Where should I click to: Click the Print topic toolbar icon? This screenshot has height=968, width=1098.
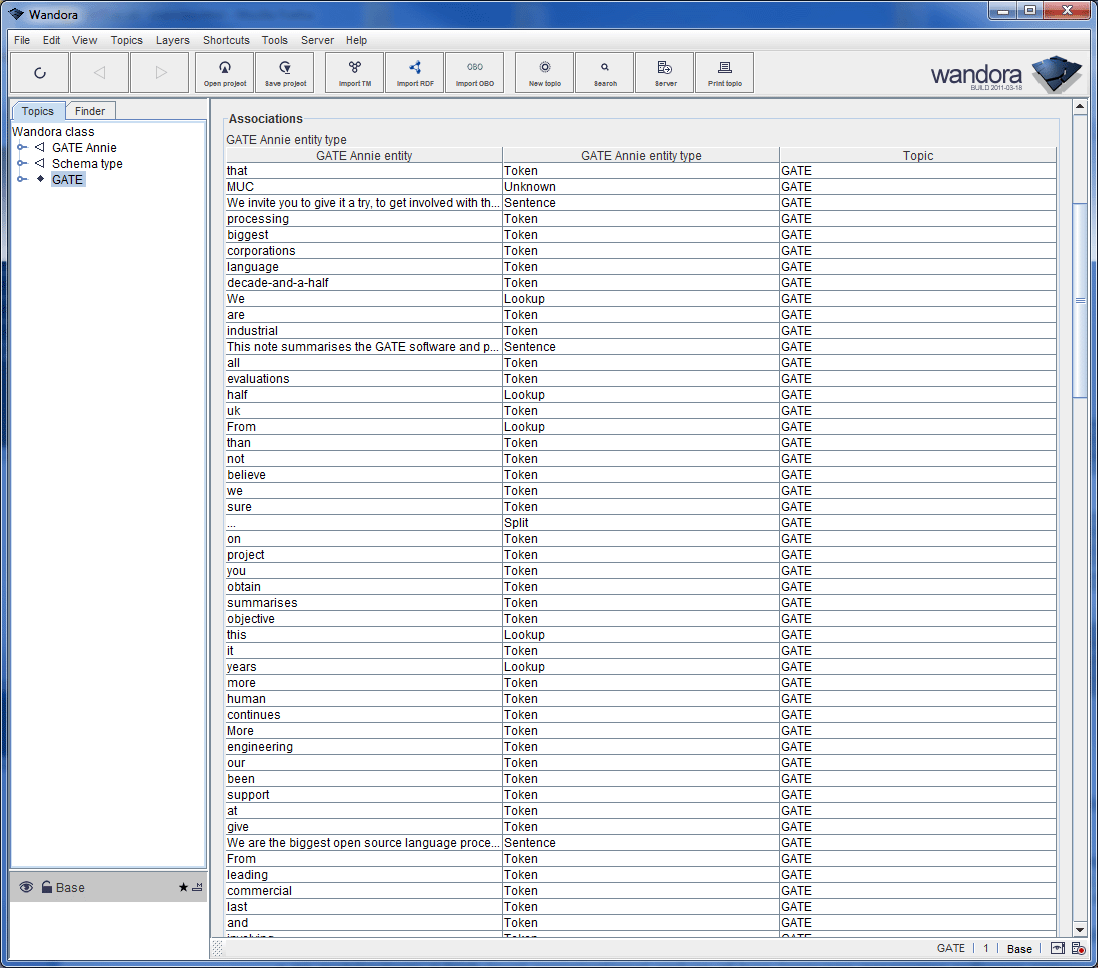tap(725, 73)
